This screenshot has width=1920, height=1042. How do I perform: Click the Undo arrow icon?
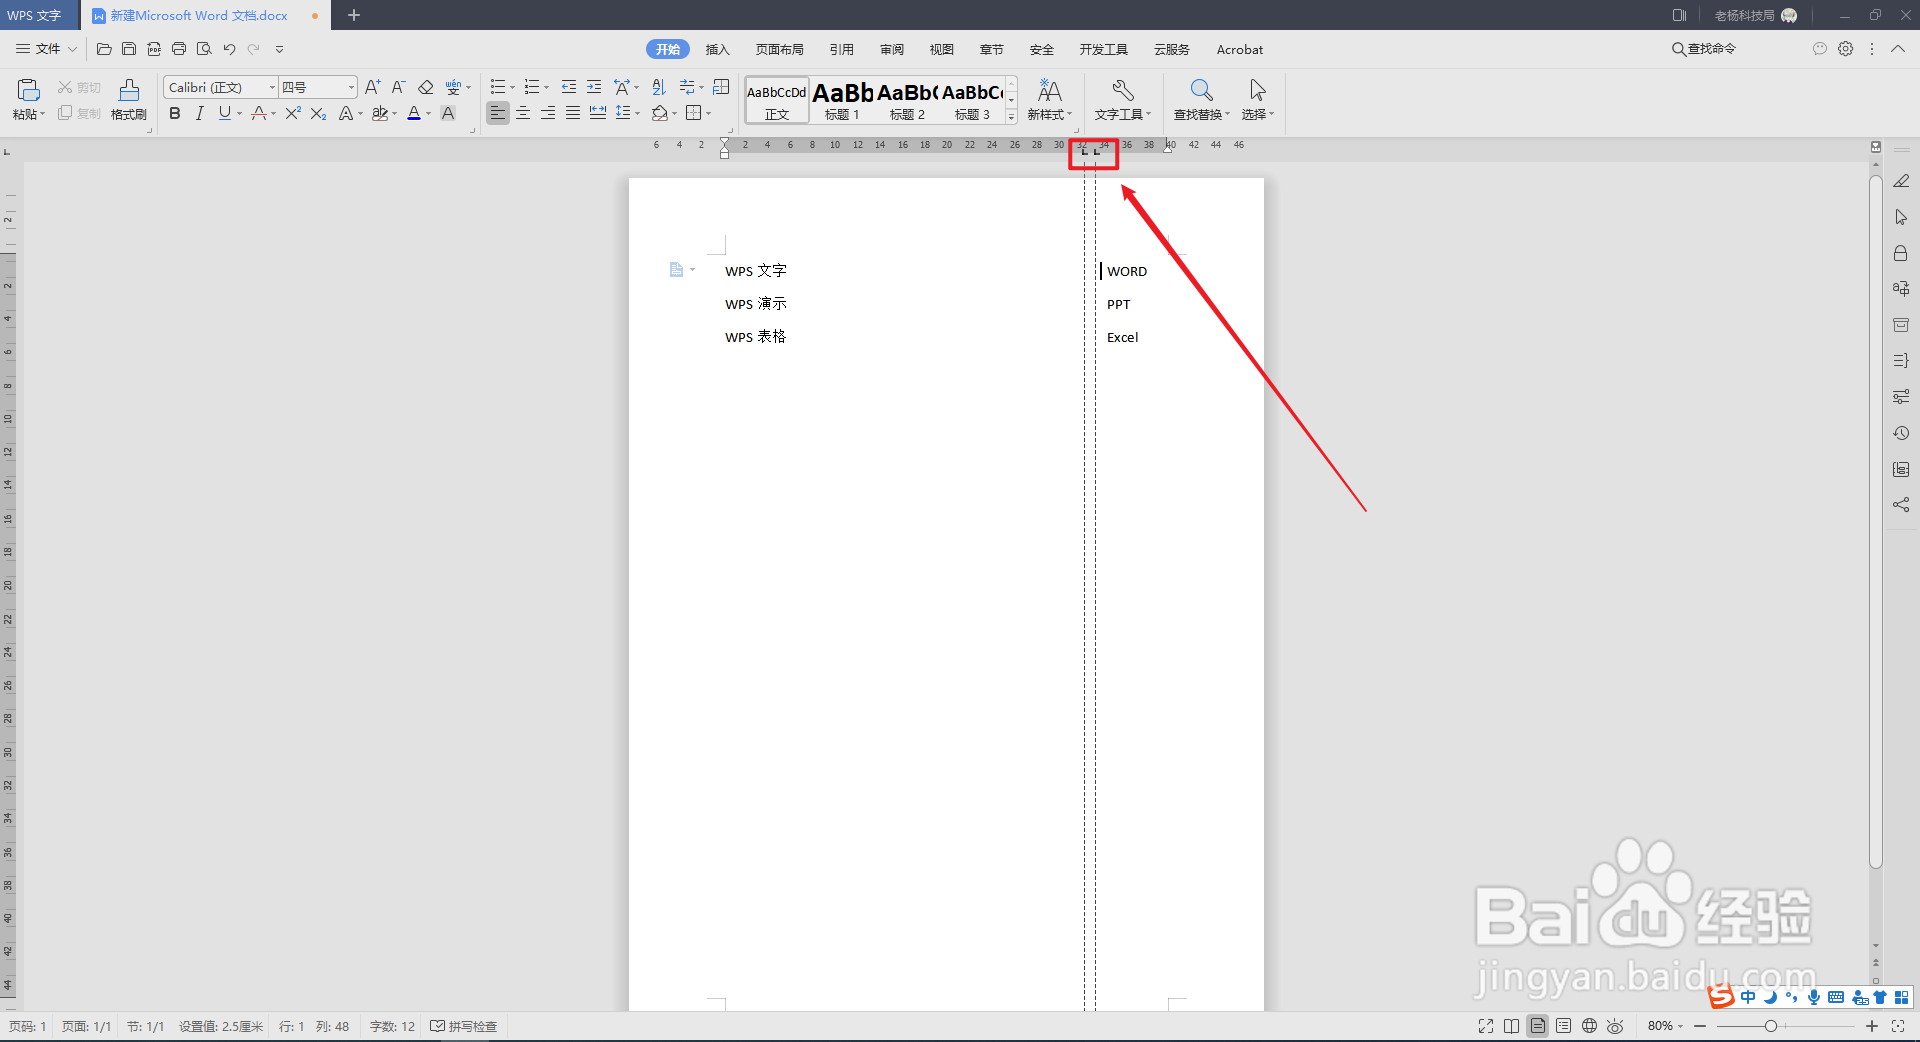tap(229, 49)
